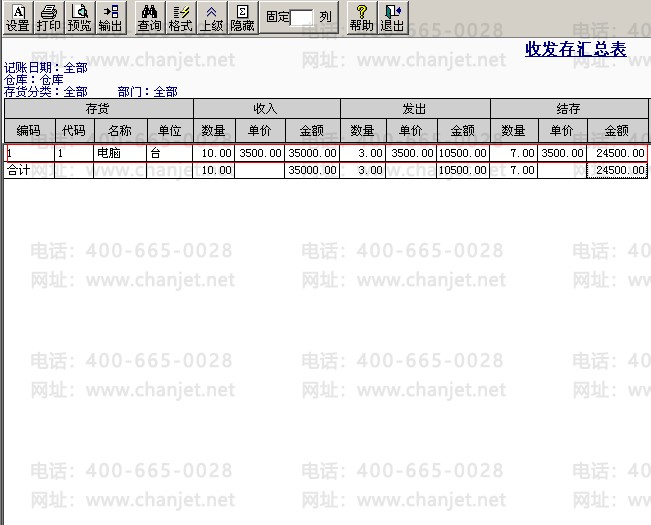This screenshot has height=525, width=651.
Task: Select 发出 quantity 3.00 in 电脑 row
Action: (362, 153)
